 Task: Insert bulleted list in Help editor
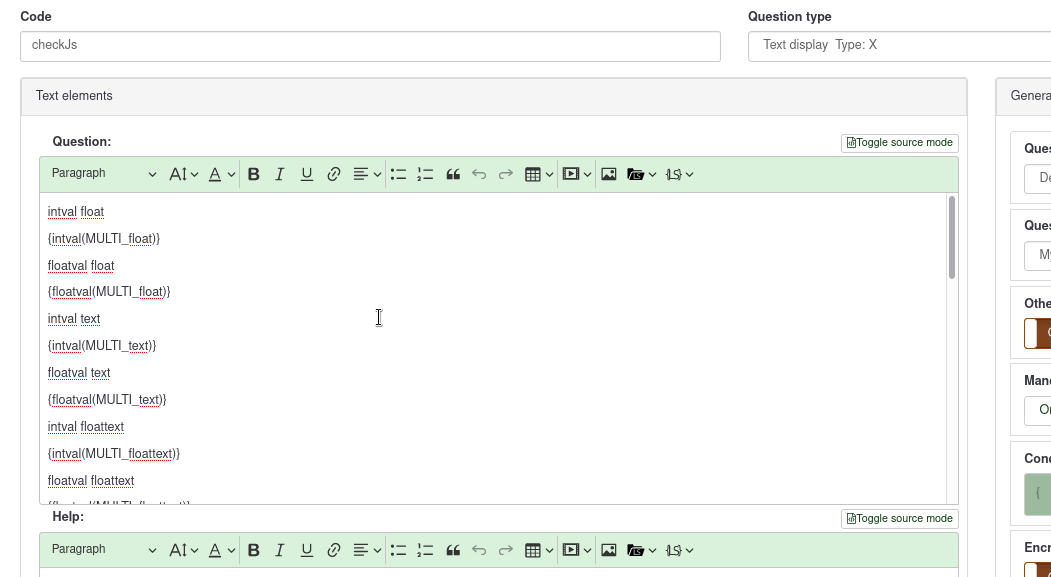coord(398,550)
